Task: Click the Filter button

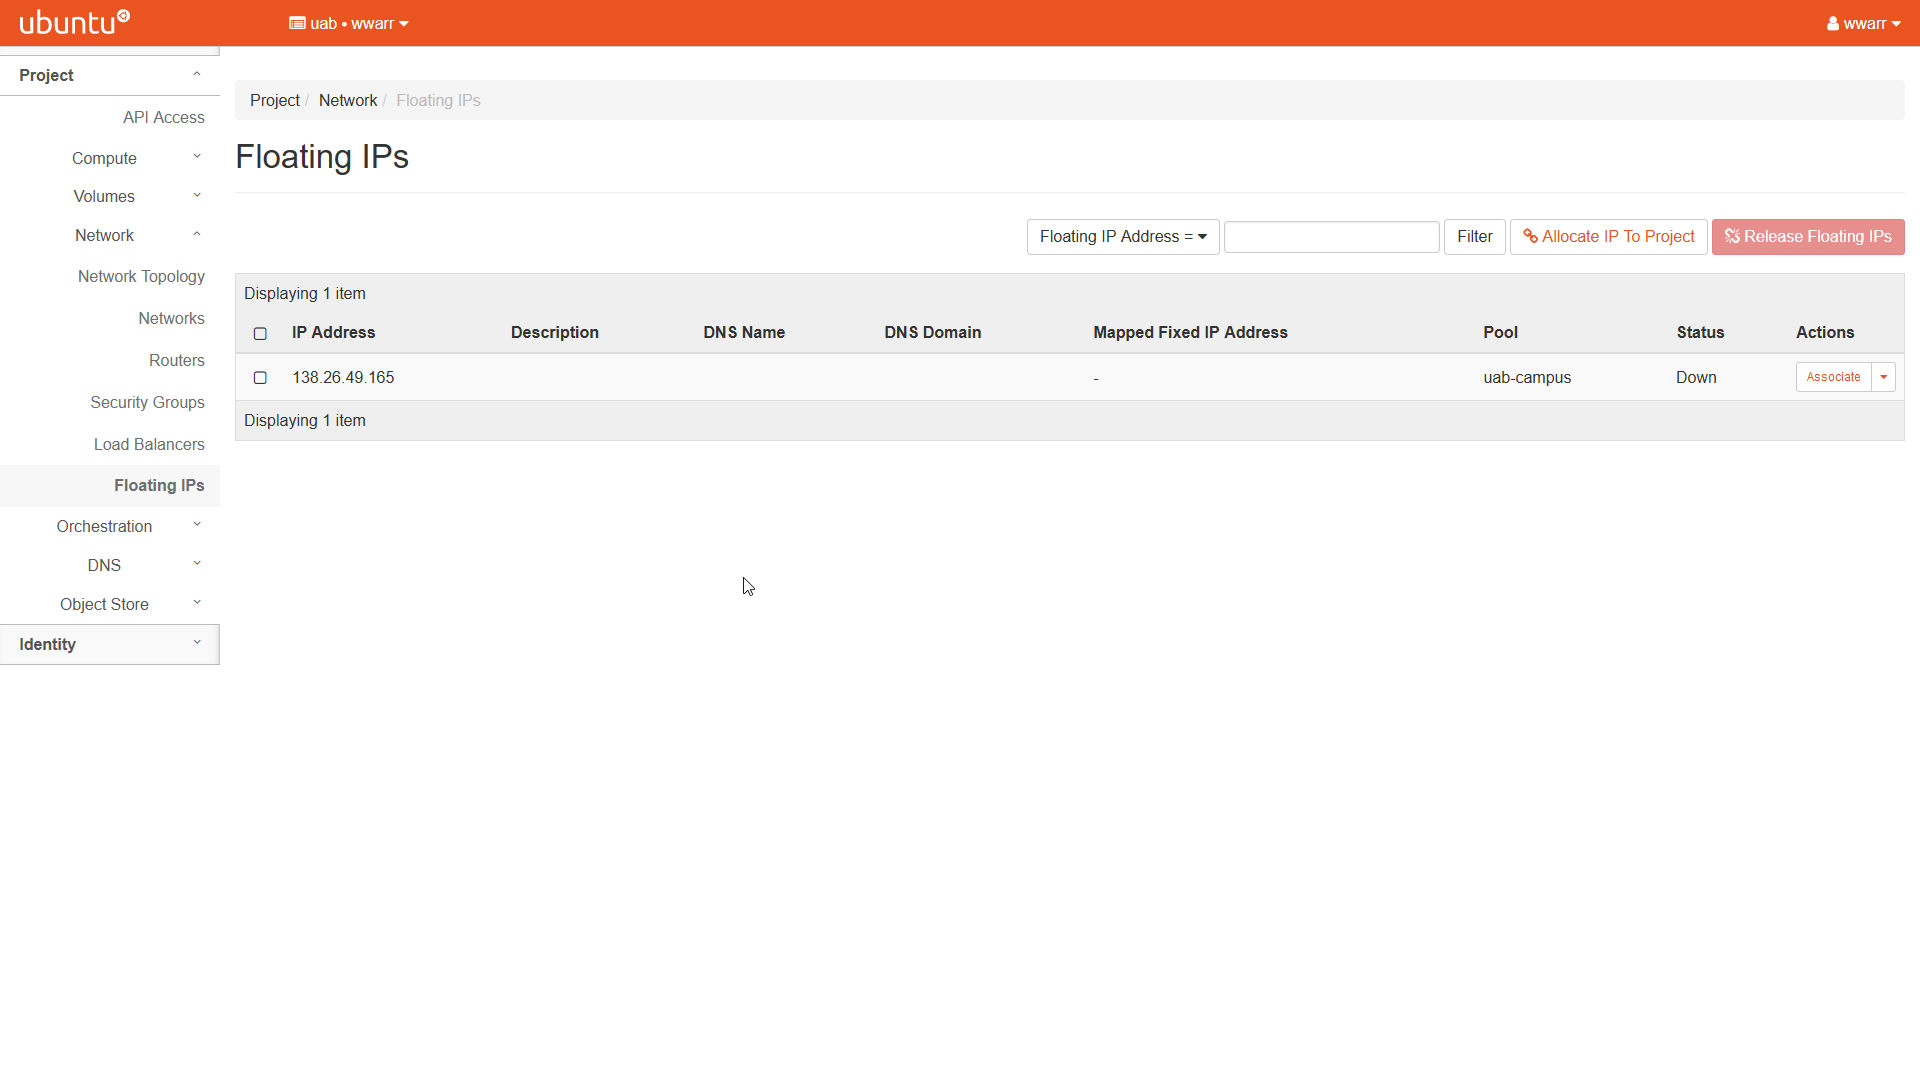Action: click(1475, 237)
